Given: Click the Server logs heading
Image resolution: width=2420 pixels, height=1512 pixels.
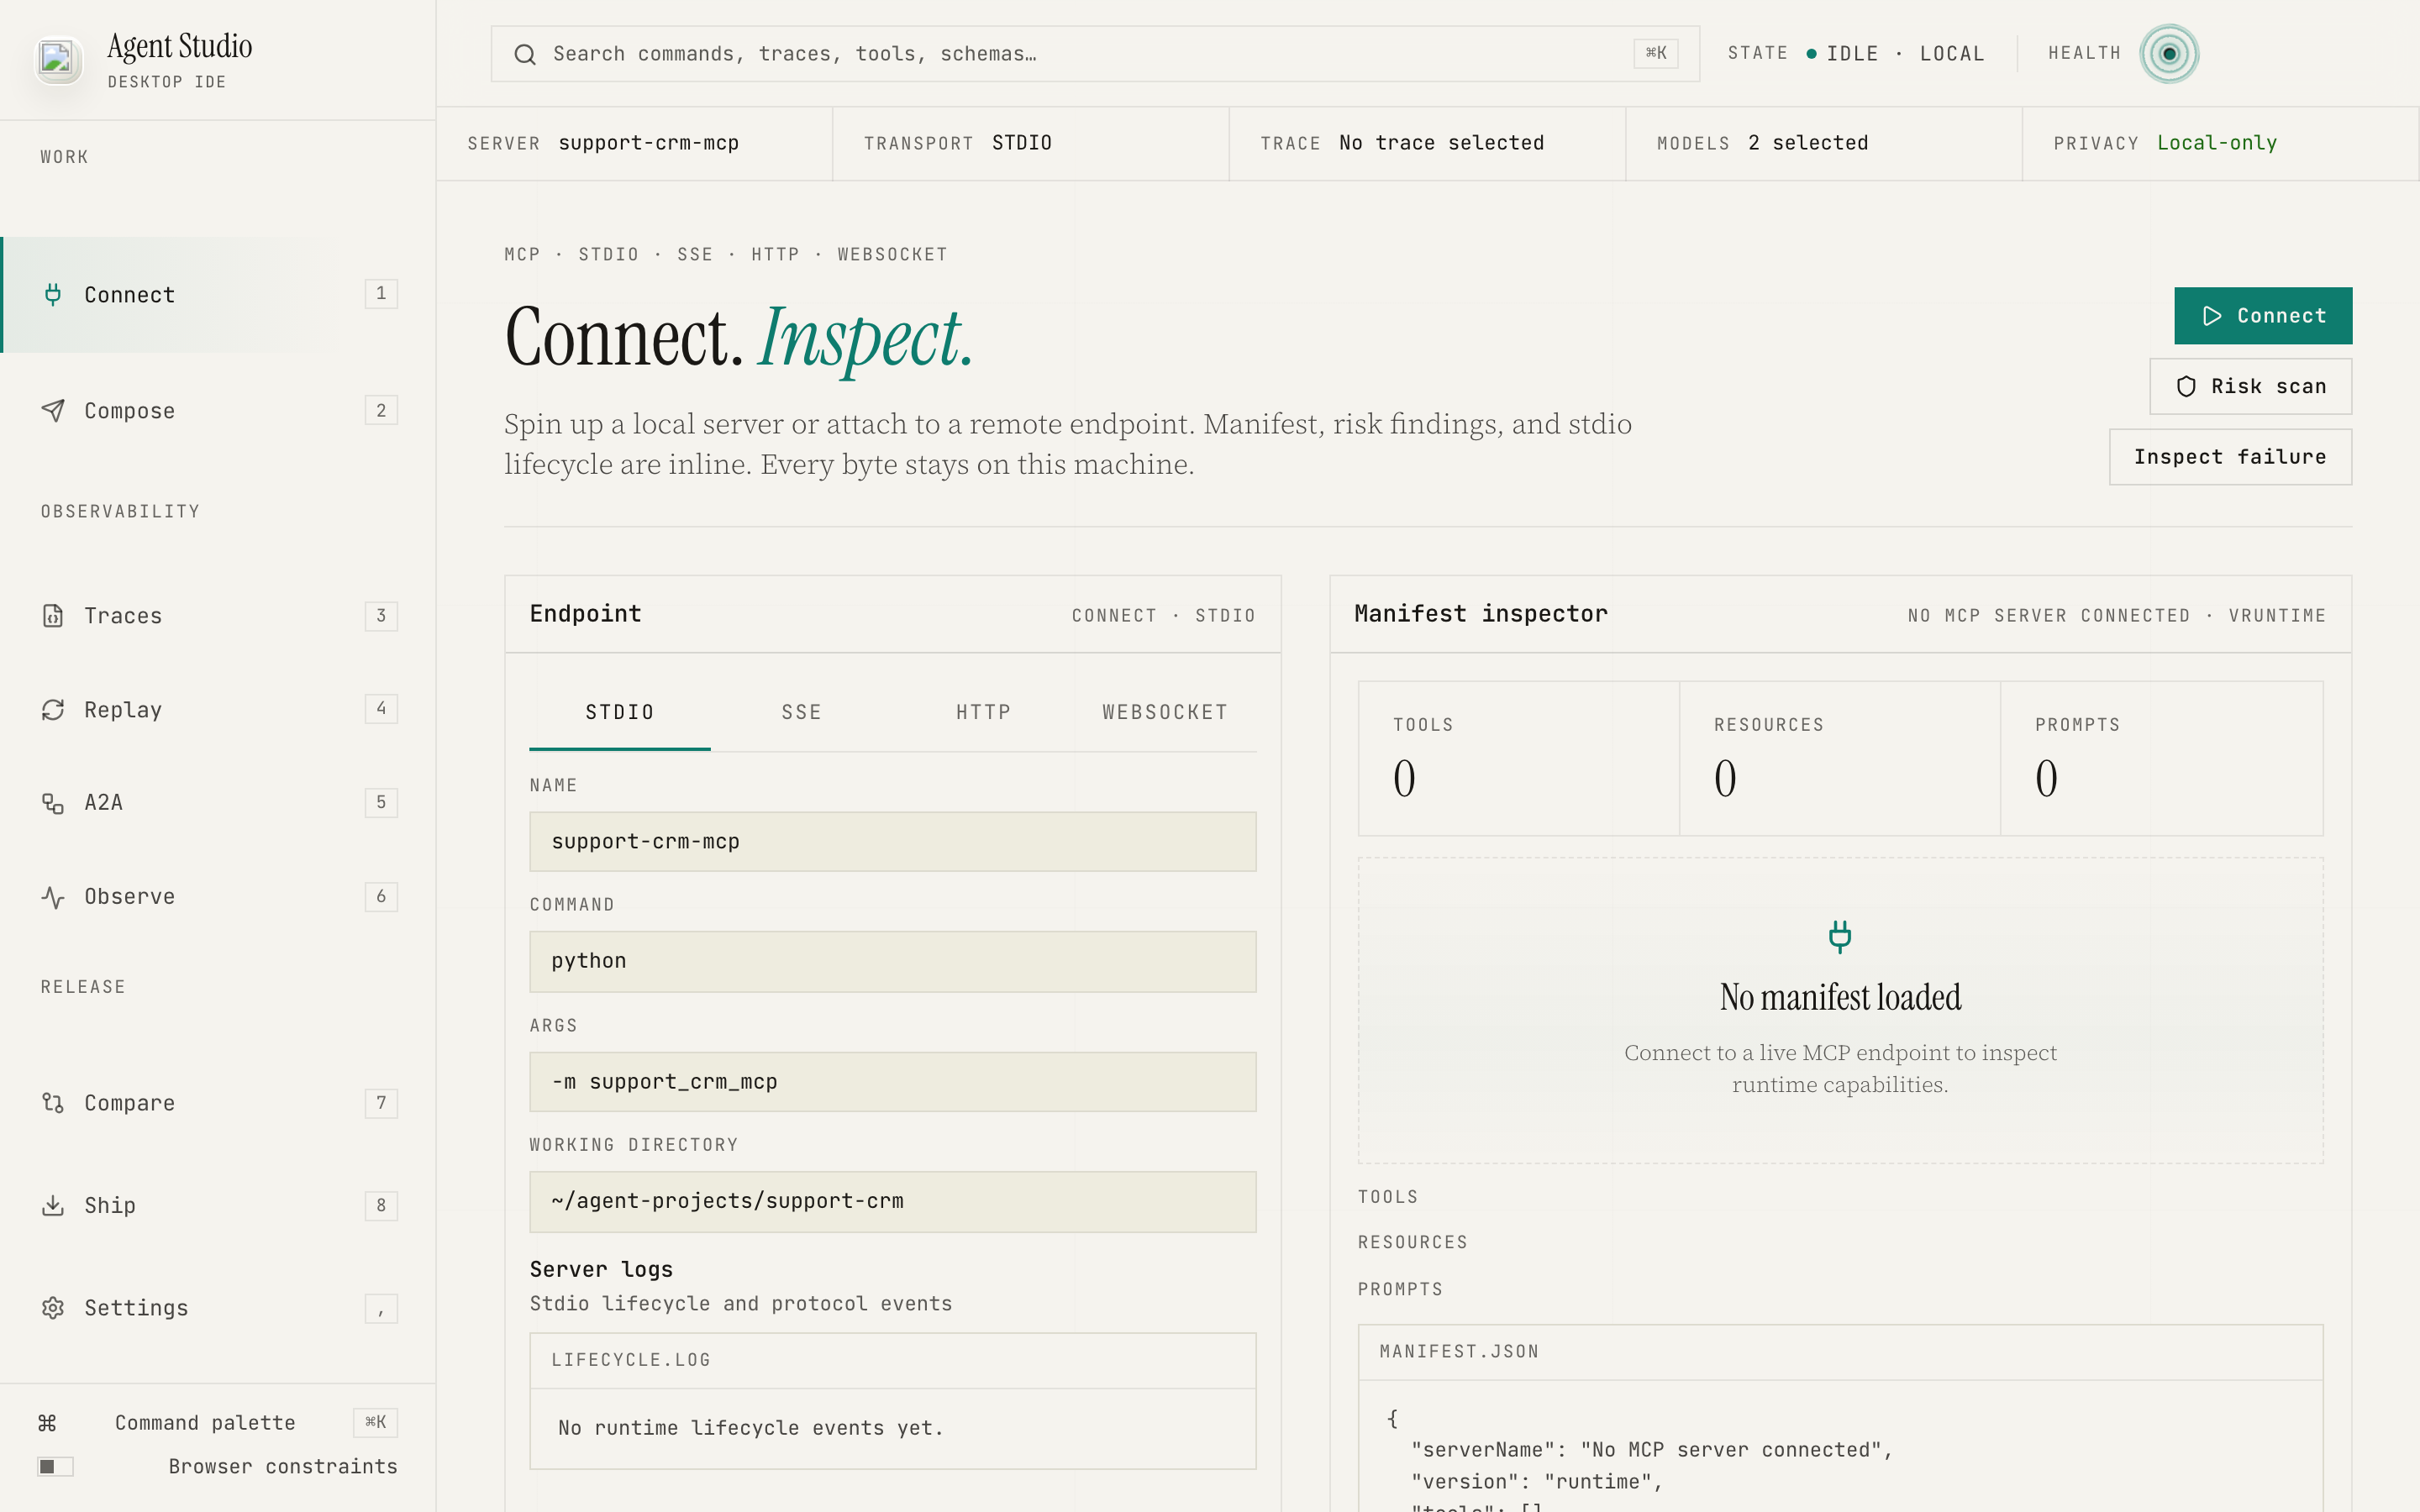Looking at the screenshot, I should (x=601, y=1270).
